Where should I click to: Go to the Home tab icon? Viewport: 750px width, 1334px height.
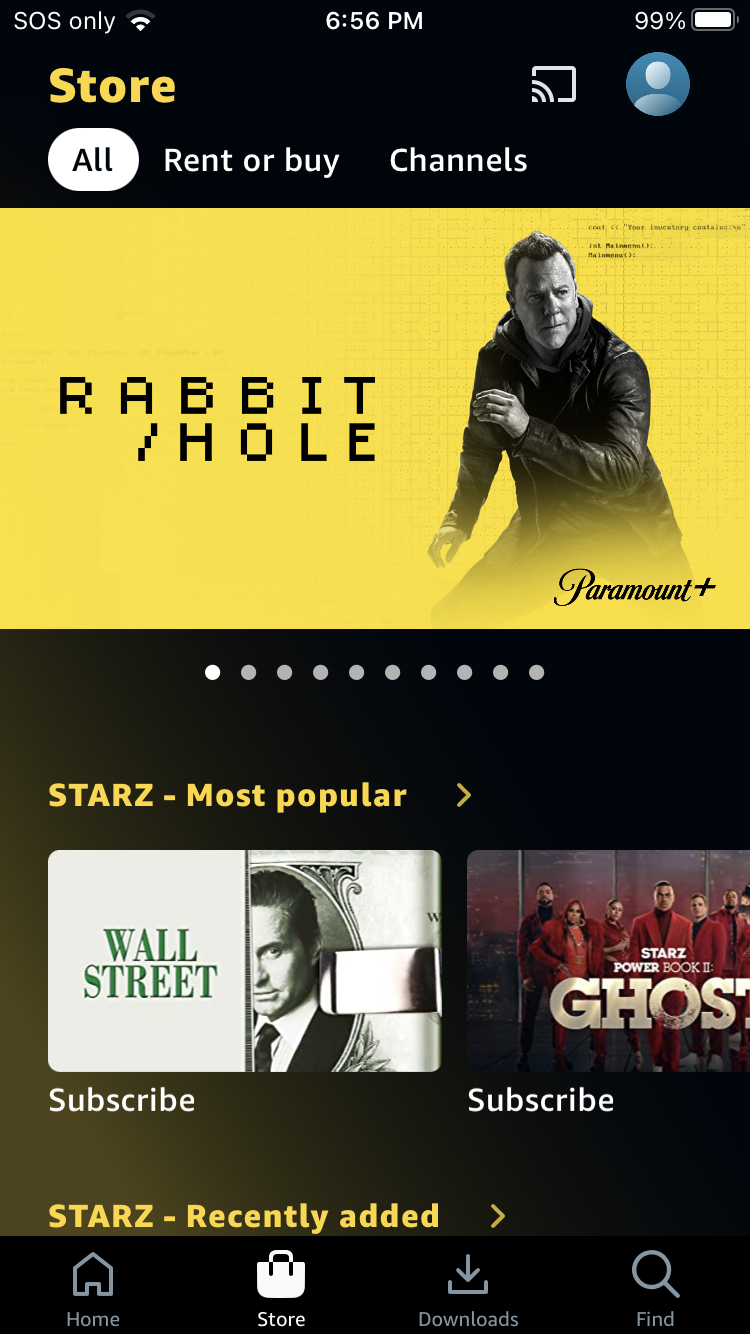coord(93,1275)
